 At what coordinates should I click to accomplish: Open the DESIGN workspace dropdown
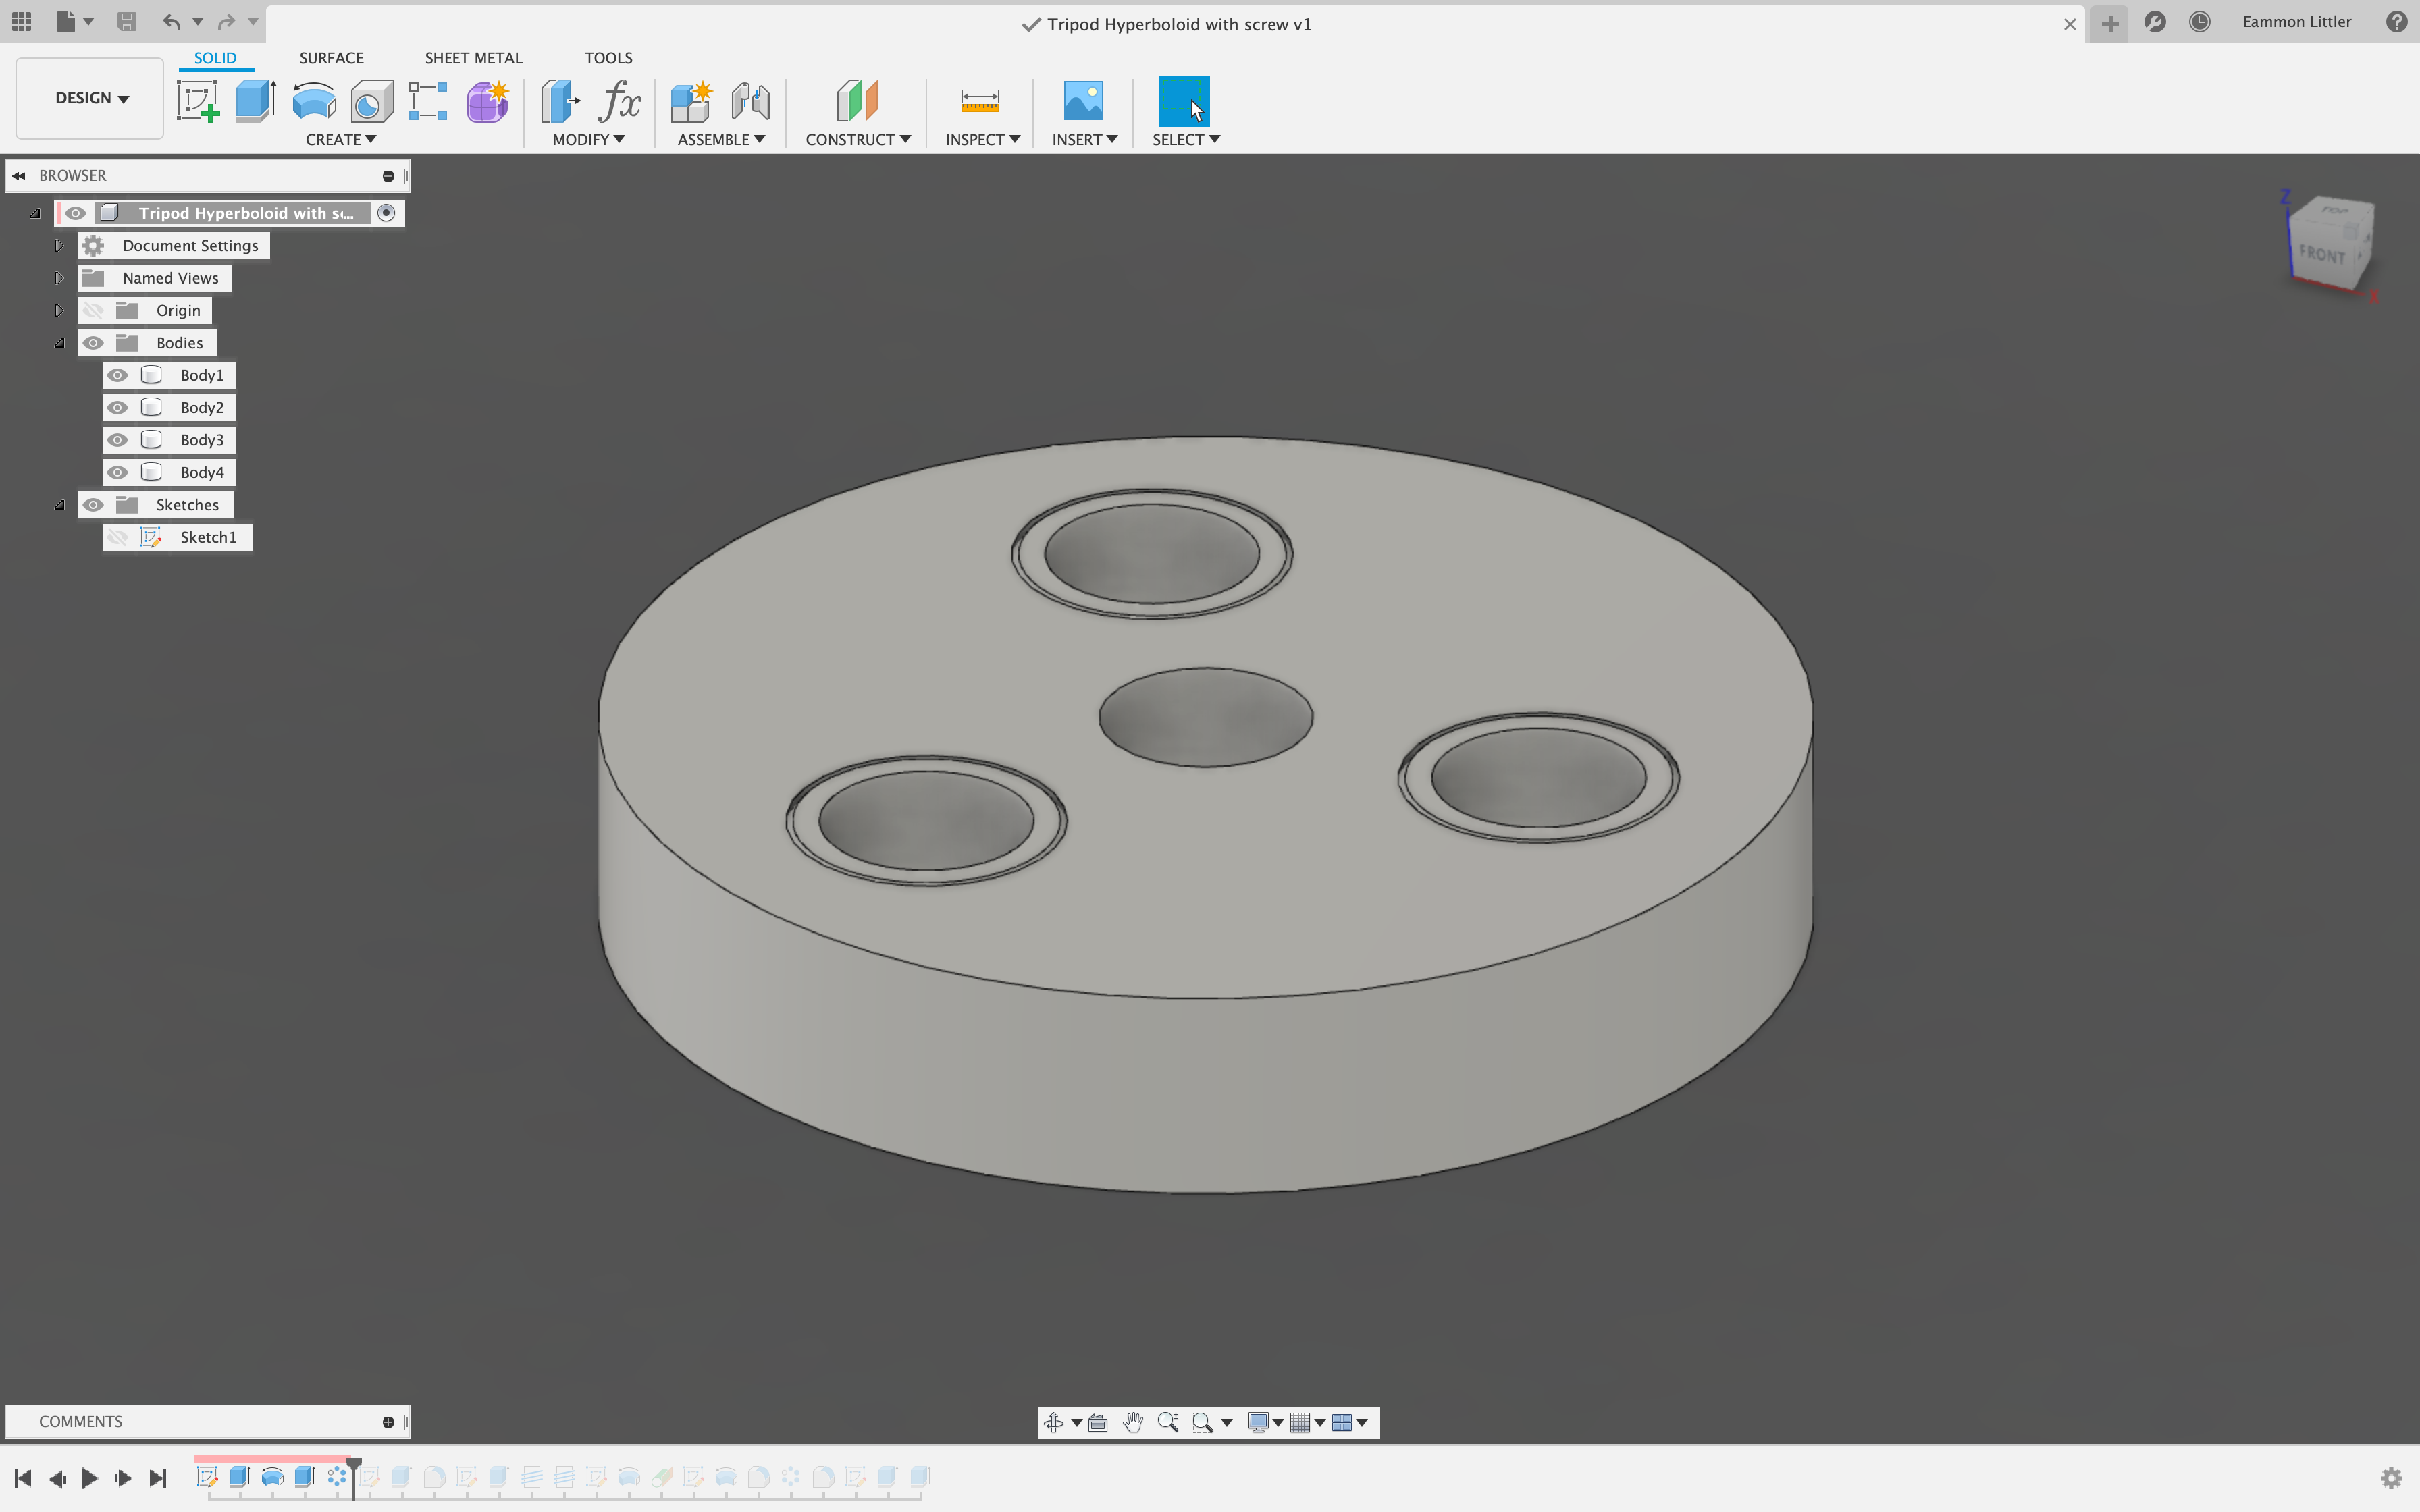pyautogui.click(x=91, y=98)
